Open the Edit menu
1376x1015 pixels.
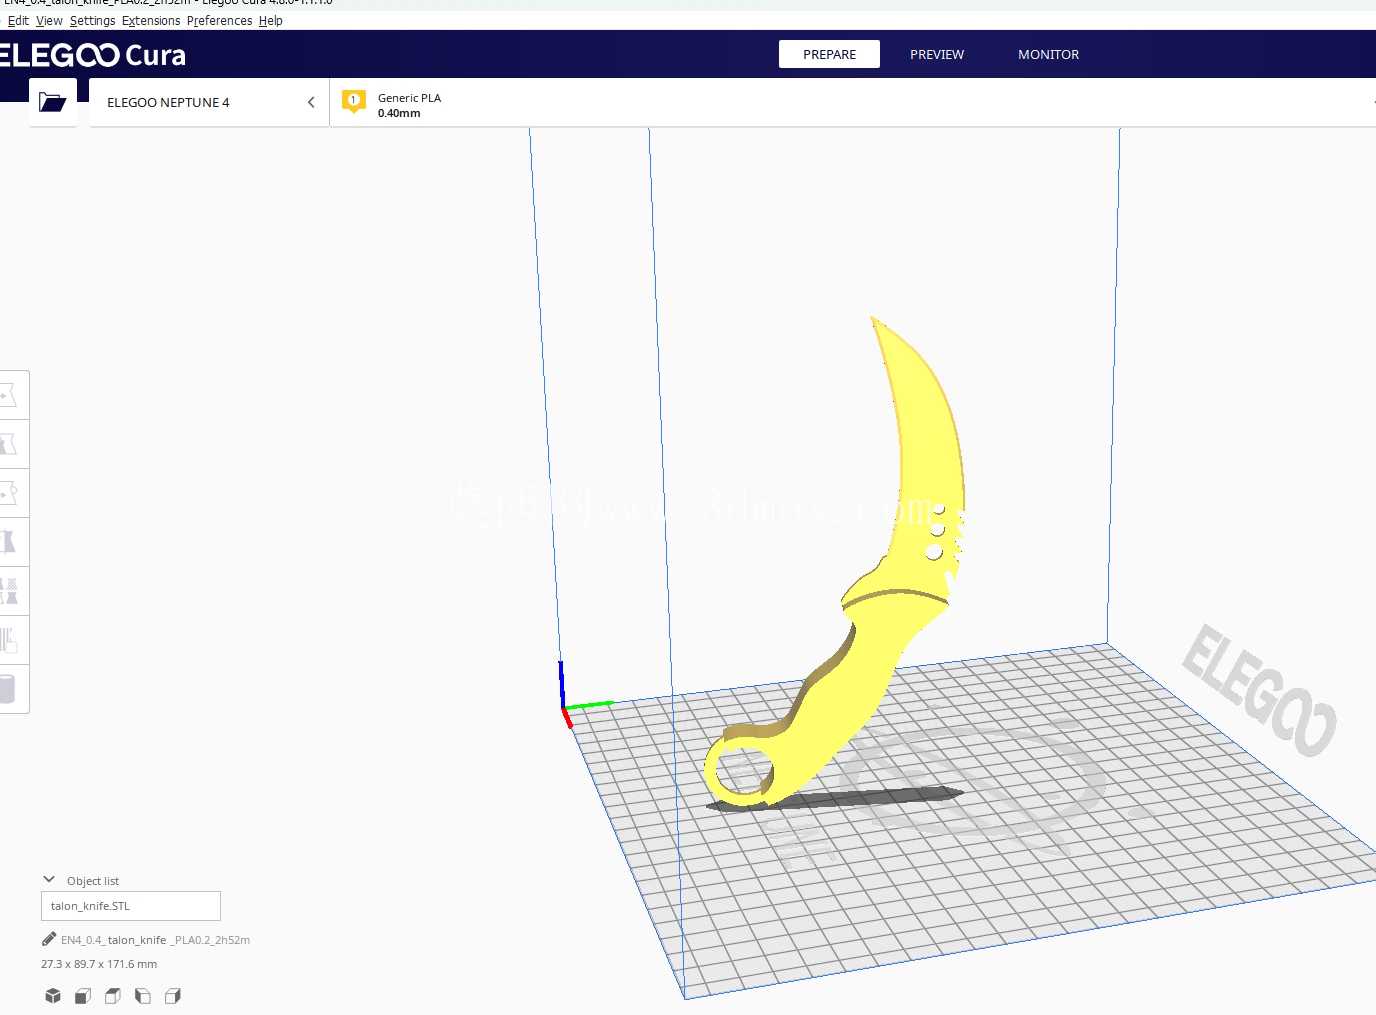[18, 20]
